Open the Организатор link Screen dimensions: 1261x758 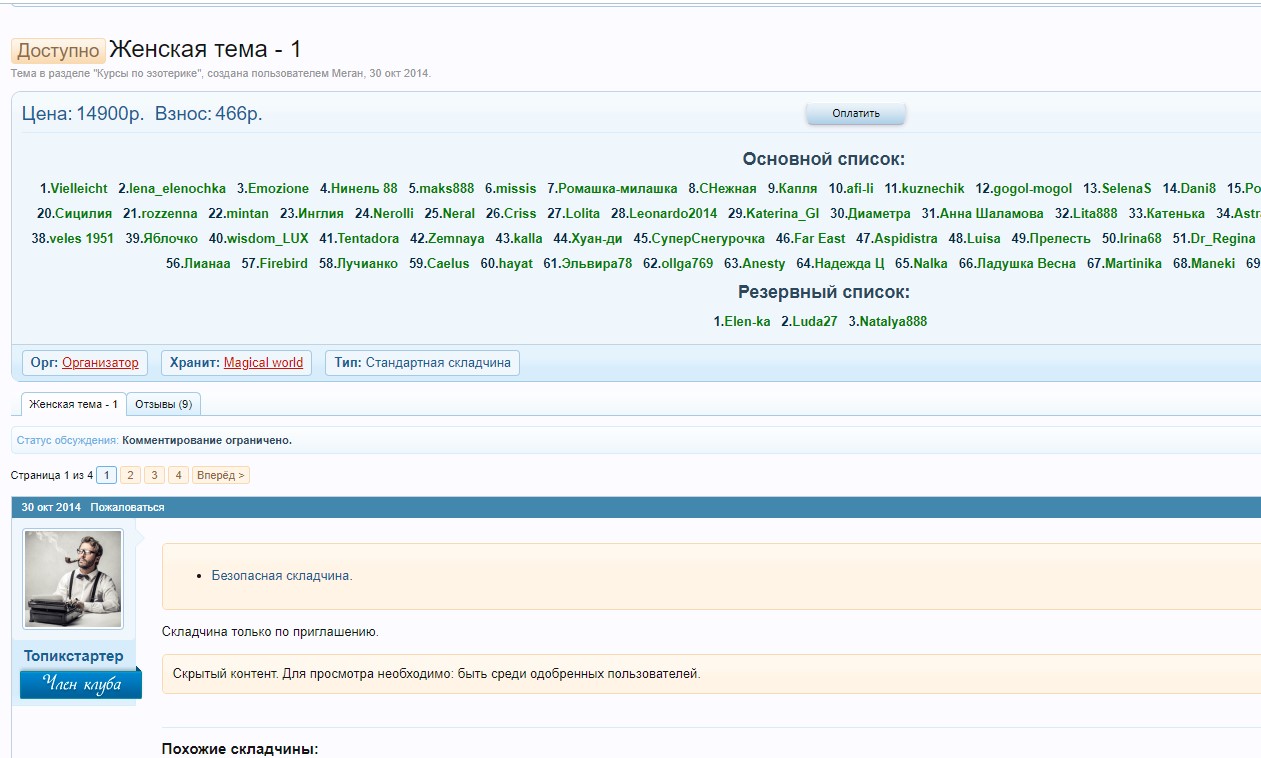pos(100,363)
